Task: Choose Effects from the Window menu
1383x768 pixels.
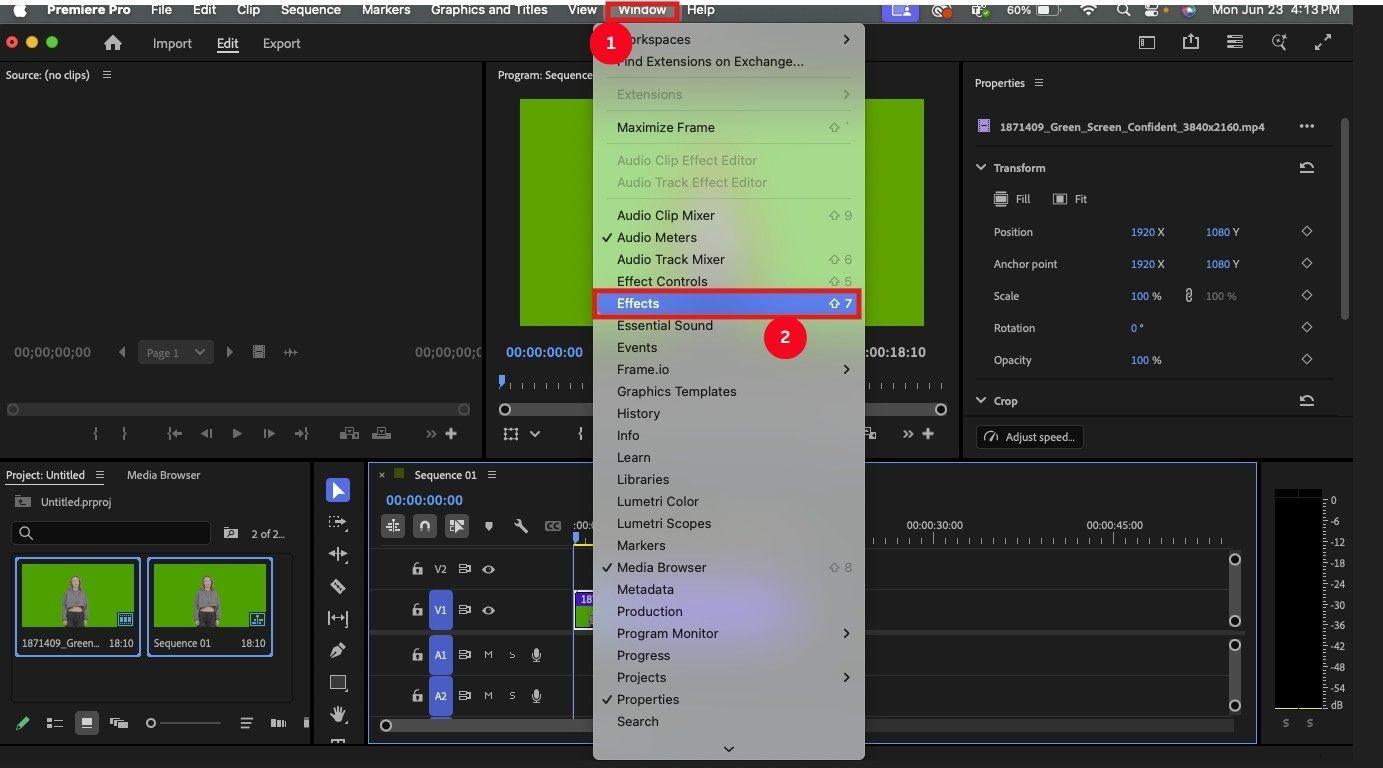Action: point(728,303)
